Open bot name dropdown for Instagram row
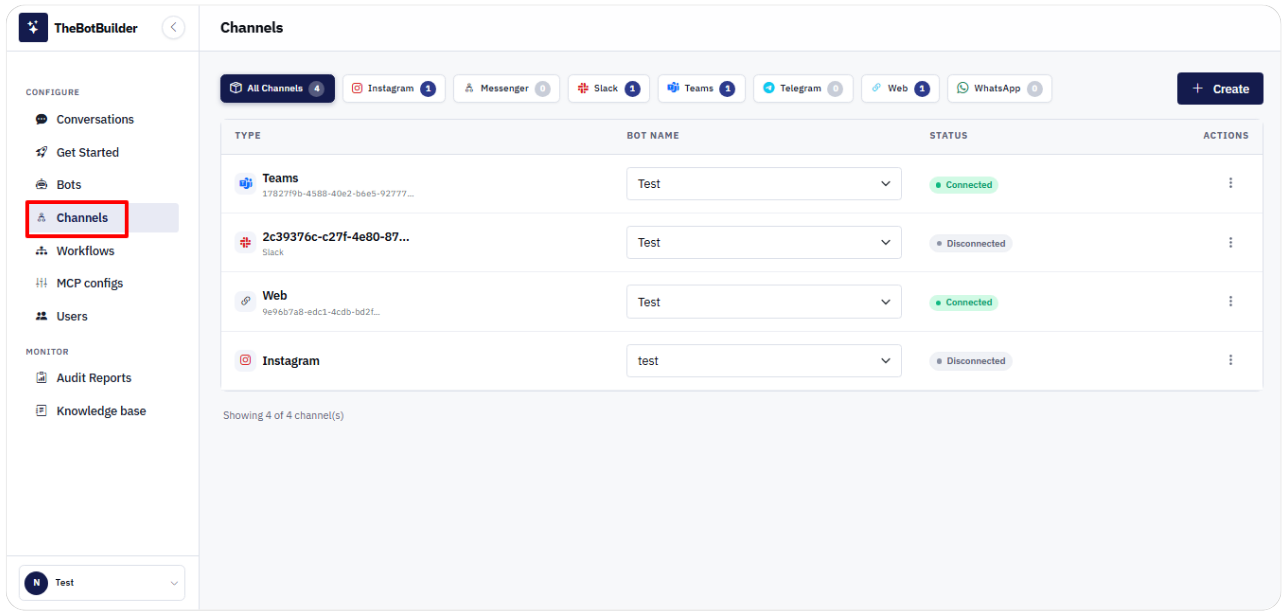Screen dimensions: 1285x615 (764, 361)
